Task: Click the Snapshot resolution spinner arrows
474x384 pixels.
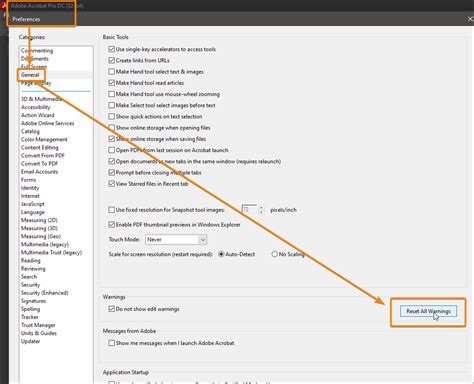Action: pyautogui.click(x=261, y=210)
